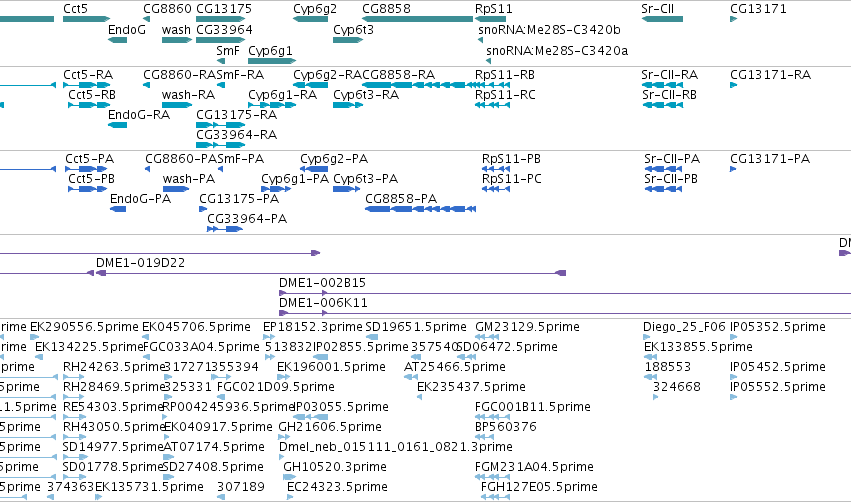Image resolution: width=851 pixels, height=502 pixels.
Task: Select the Cct5-PA protein feature
Action: [x=87, y=169]
